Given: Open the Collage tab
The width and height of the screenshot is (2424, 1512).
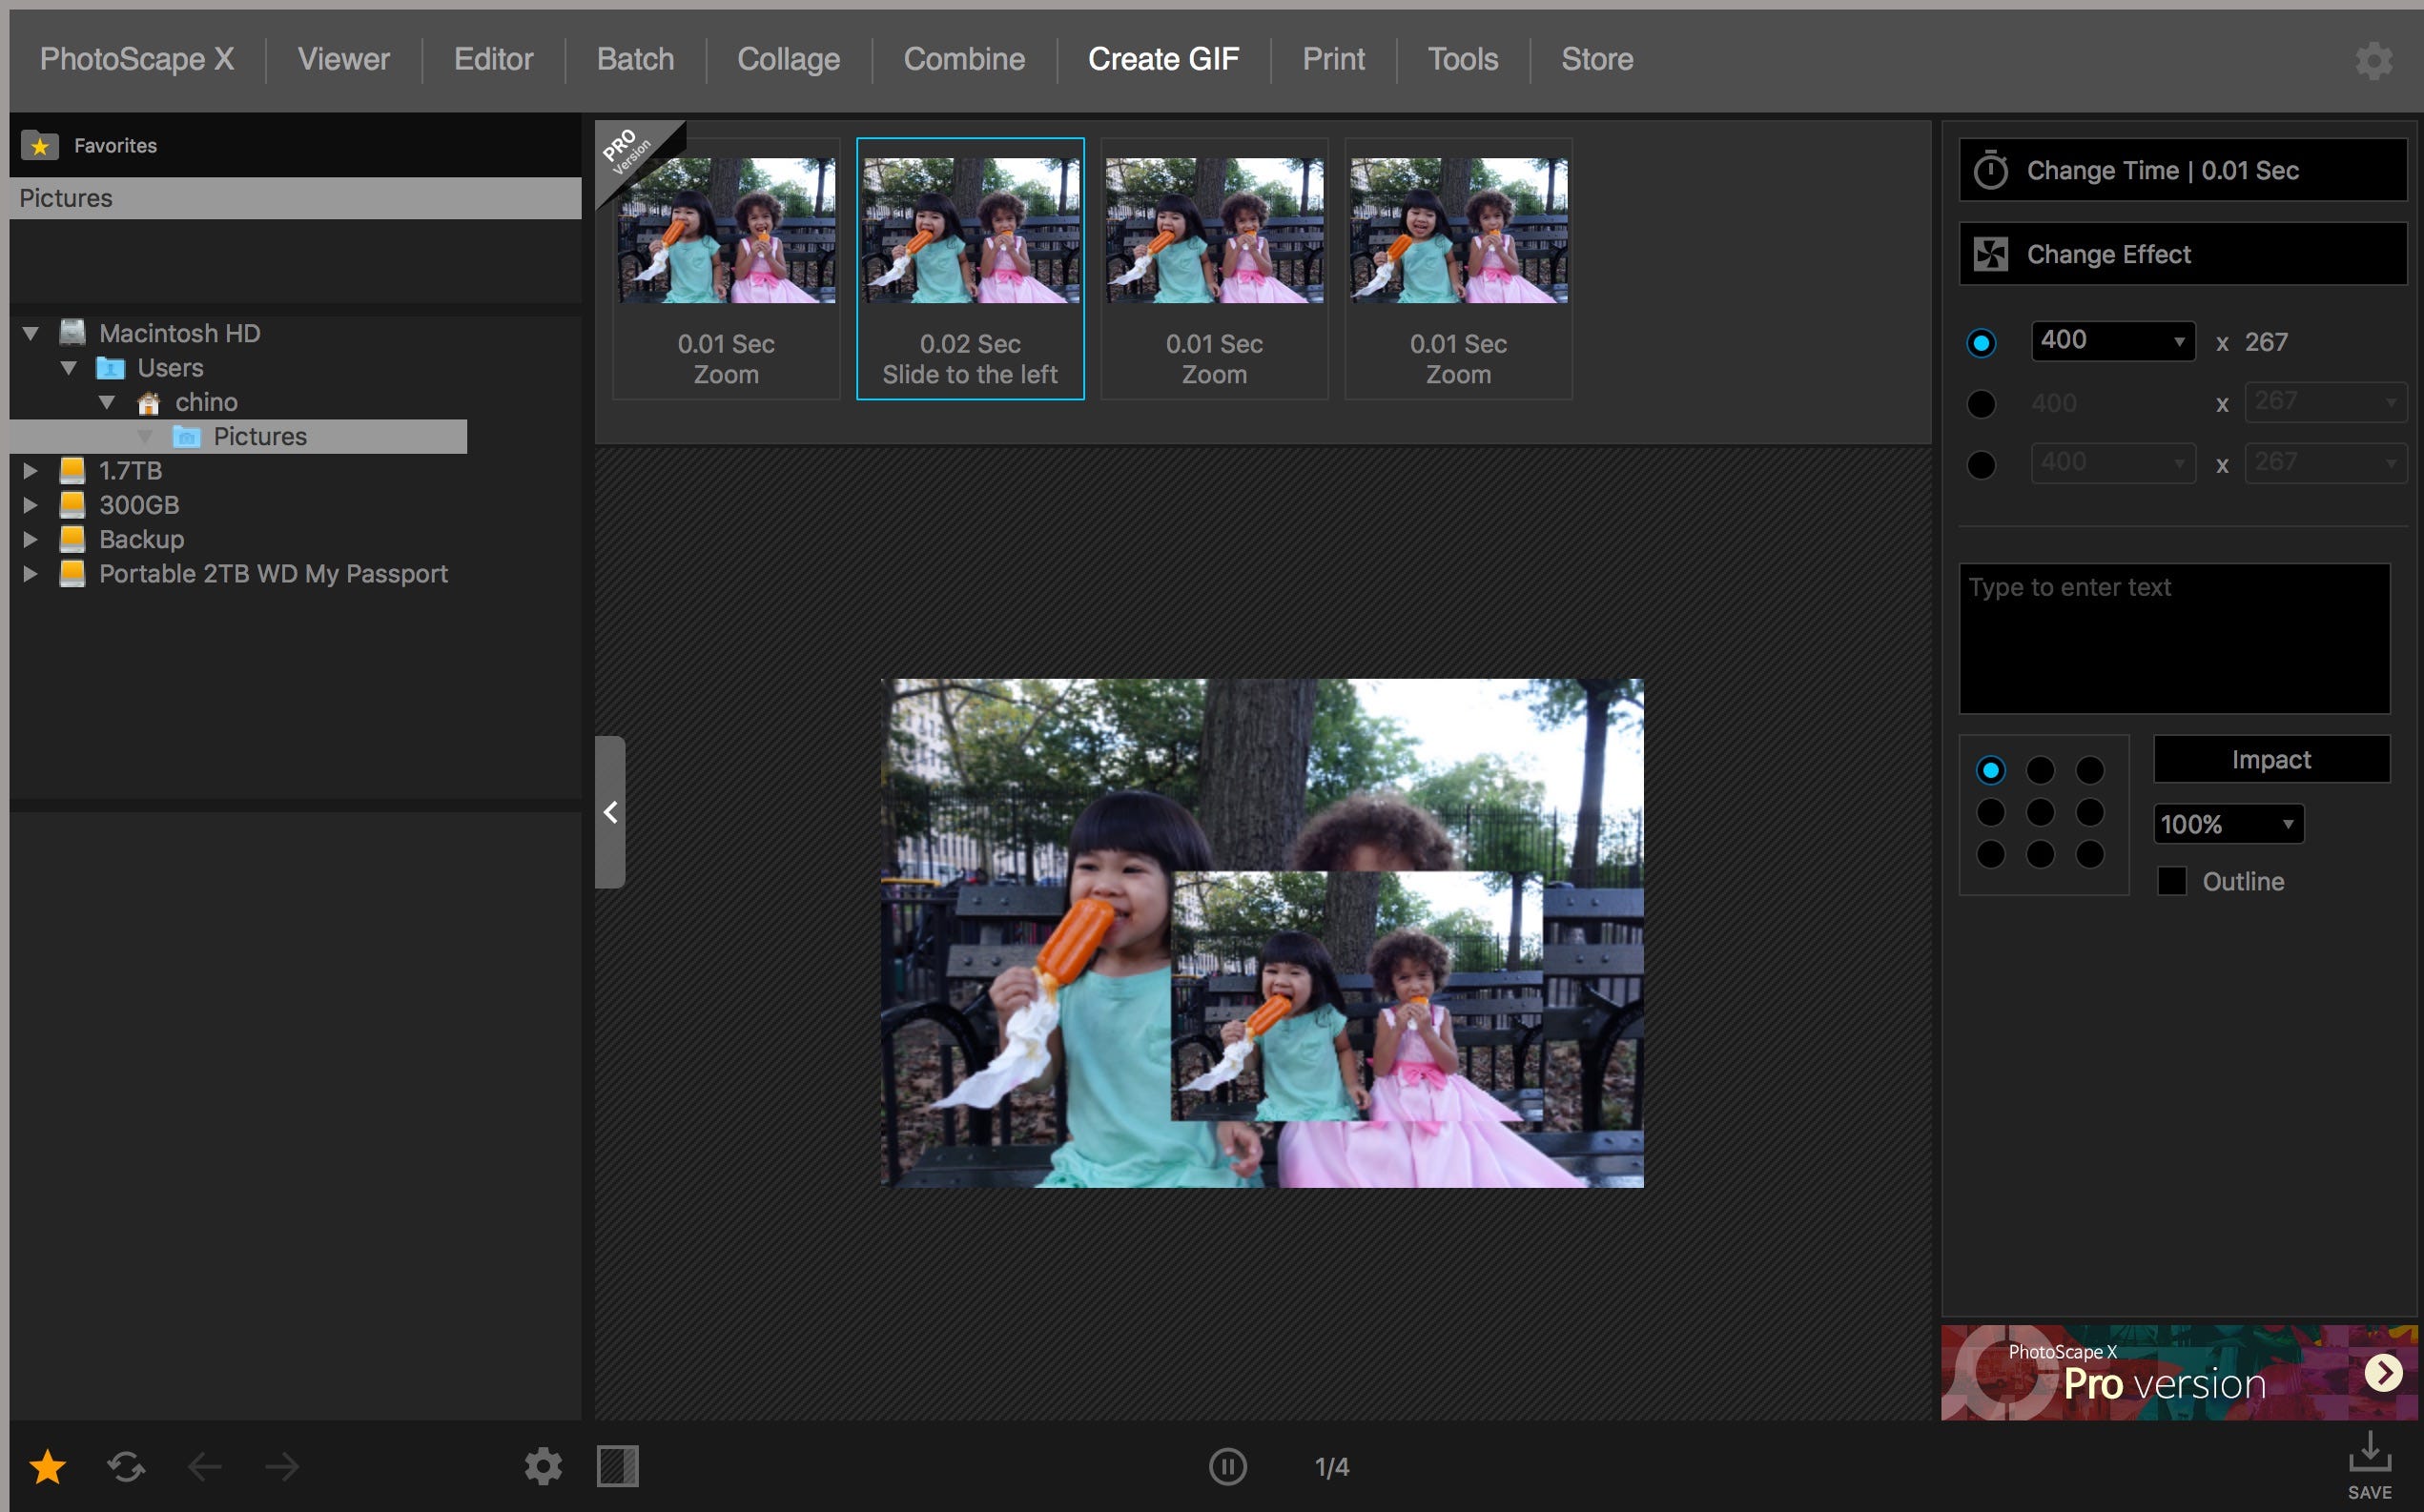Looking at the screenshot, I should click(788, 59).
